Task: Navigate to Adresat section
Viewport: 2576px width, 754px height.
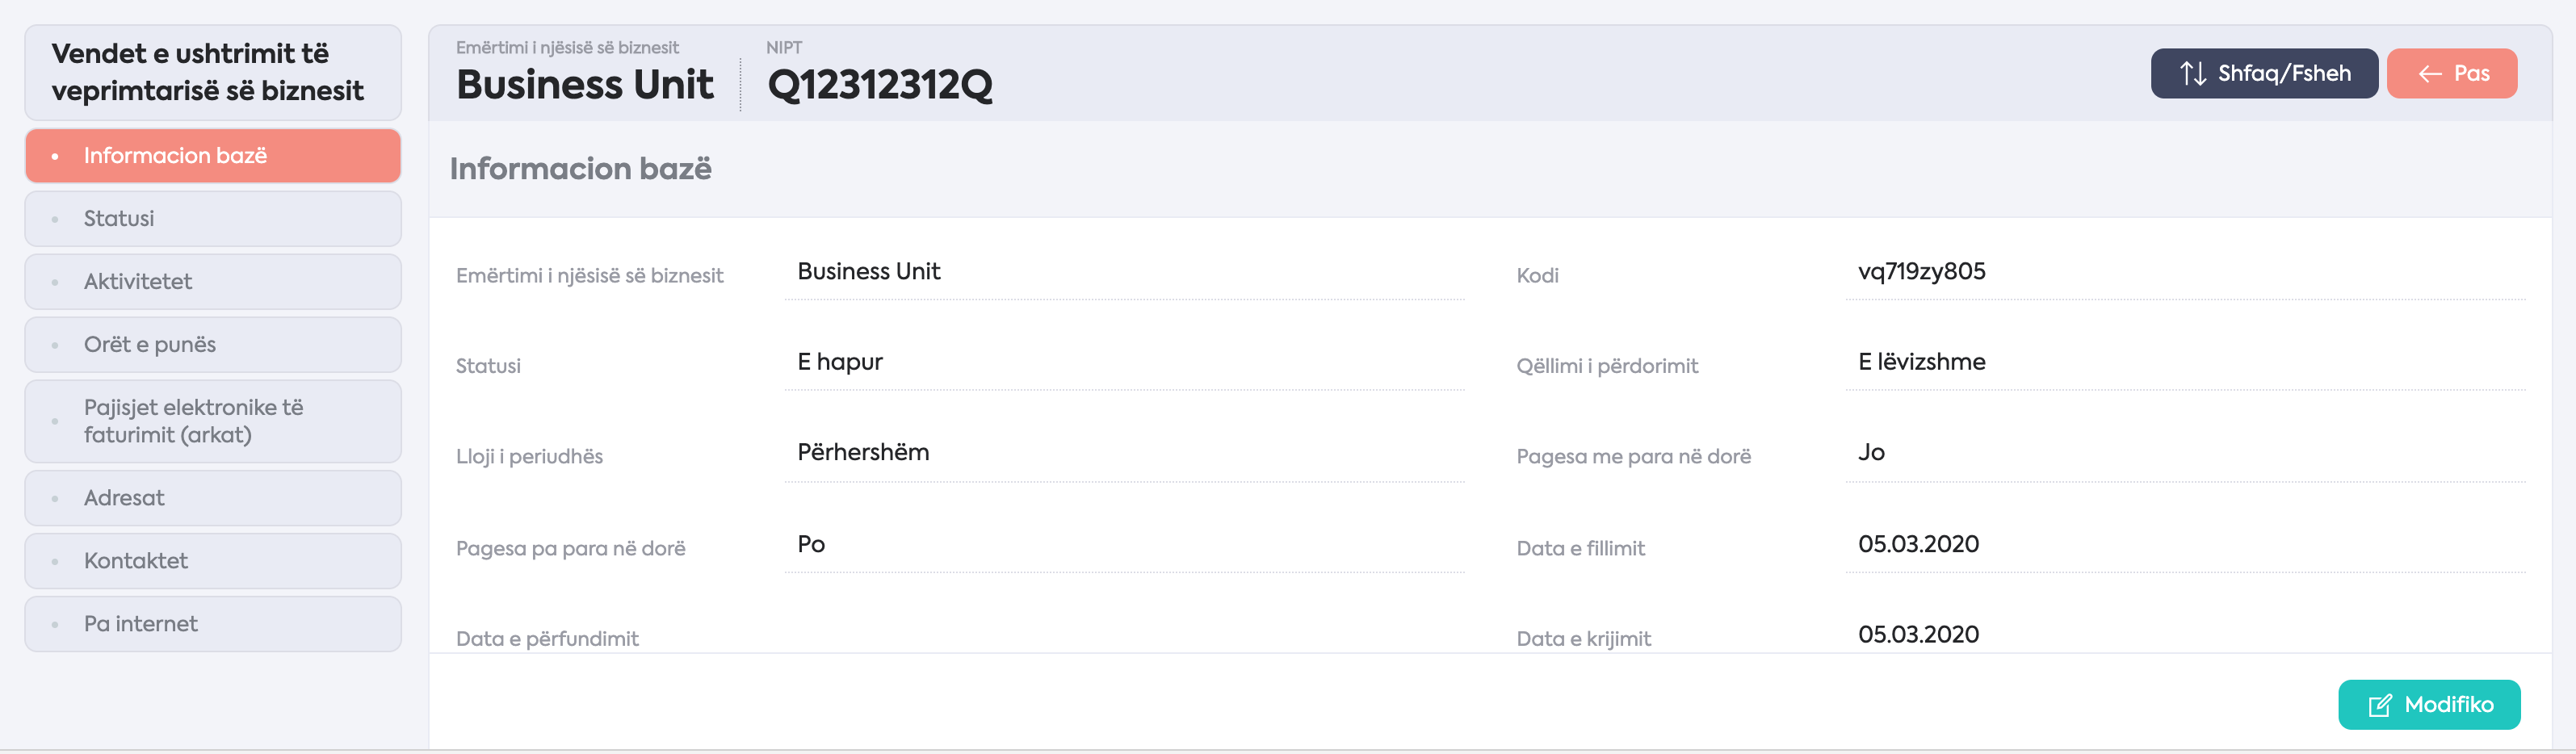Action: (x=213, y=498)
